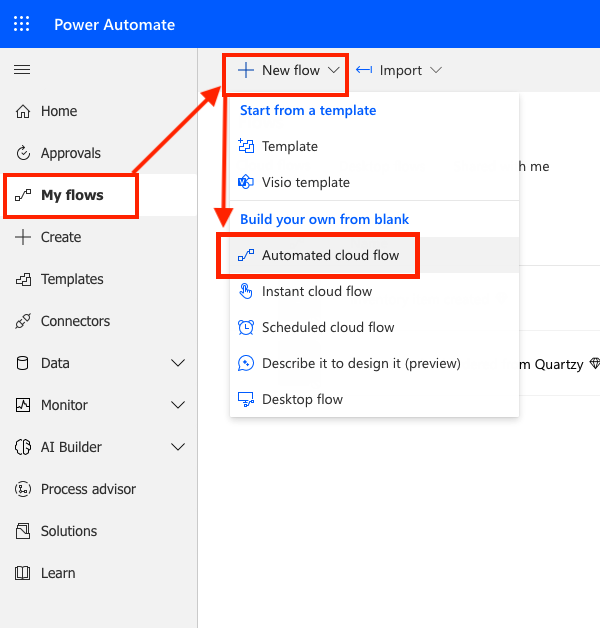600x628 pixels.
Task: Collapse the navigation hamburger menu
Action: coord(22,70)
